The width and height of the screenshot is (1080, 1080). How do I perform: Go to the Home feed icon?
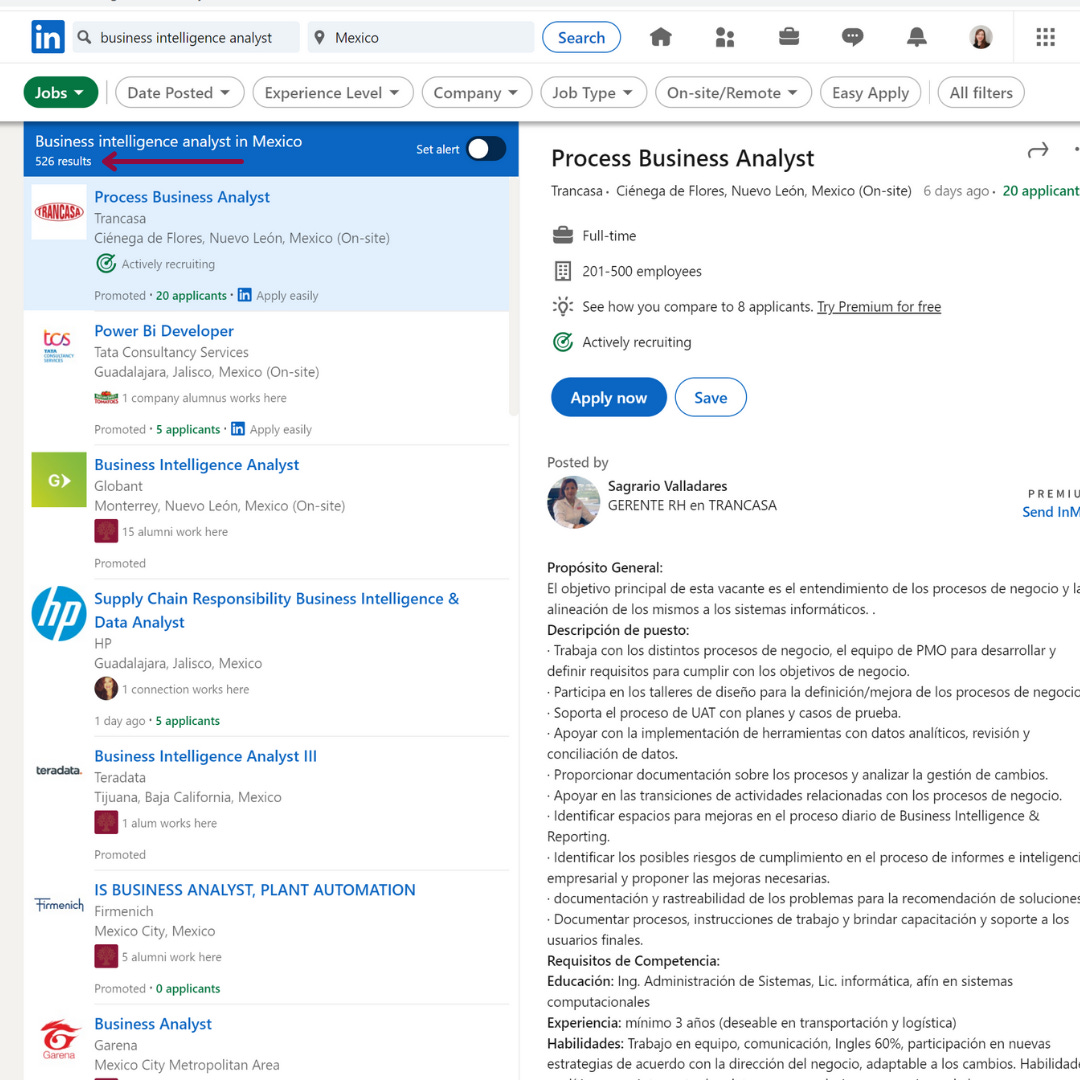tap(660, 37)
